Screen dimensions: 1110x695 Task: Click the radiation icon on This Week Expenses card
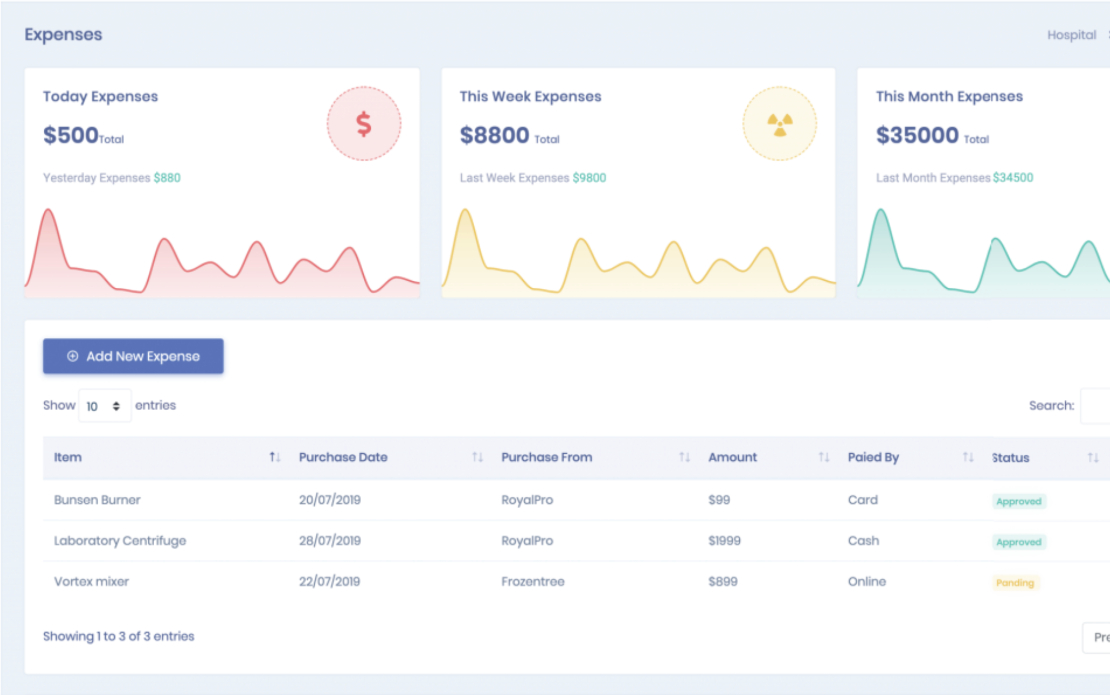(780, 122)
